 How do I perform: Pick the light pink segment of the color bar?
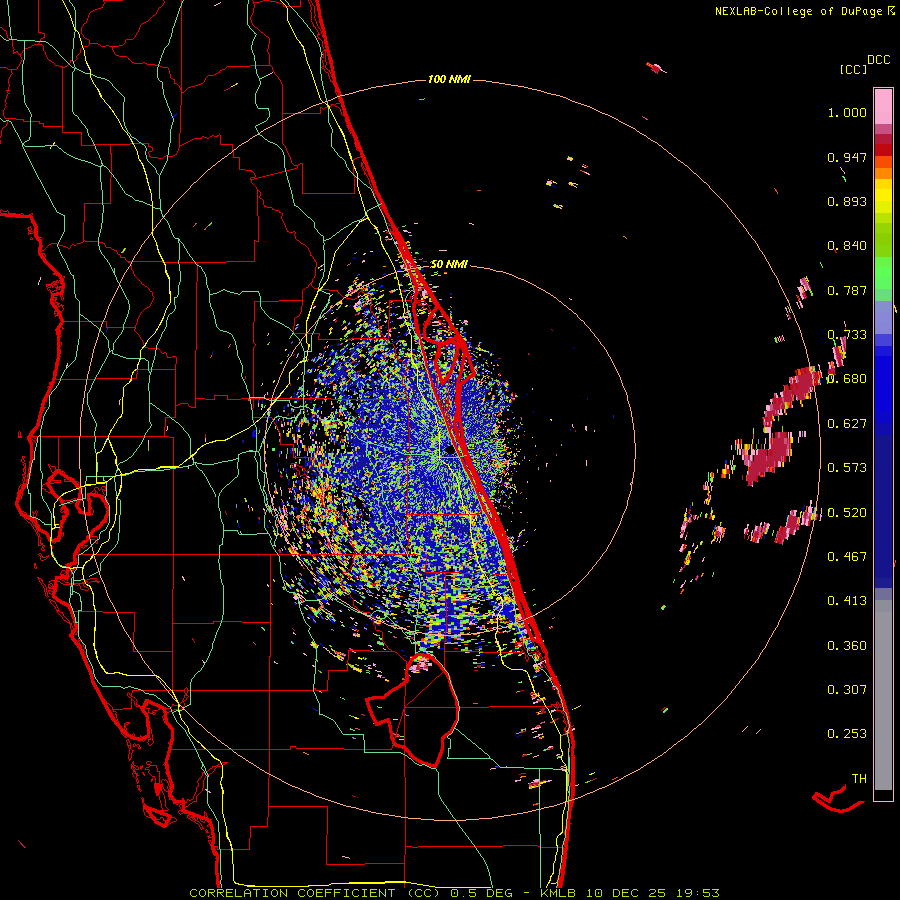[x=883, y=107]
